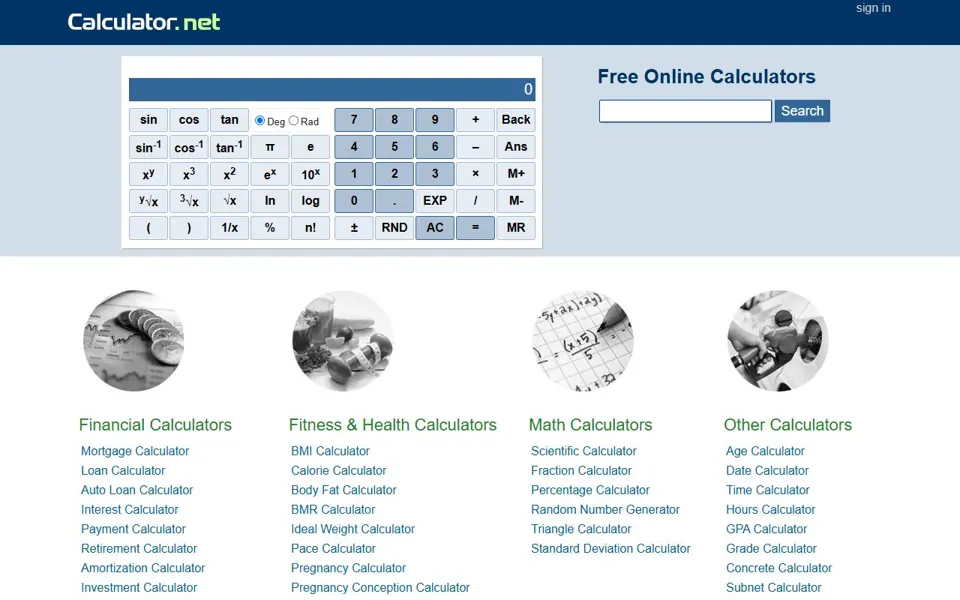Tap the number 9 key

pos(435,120)
